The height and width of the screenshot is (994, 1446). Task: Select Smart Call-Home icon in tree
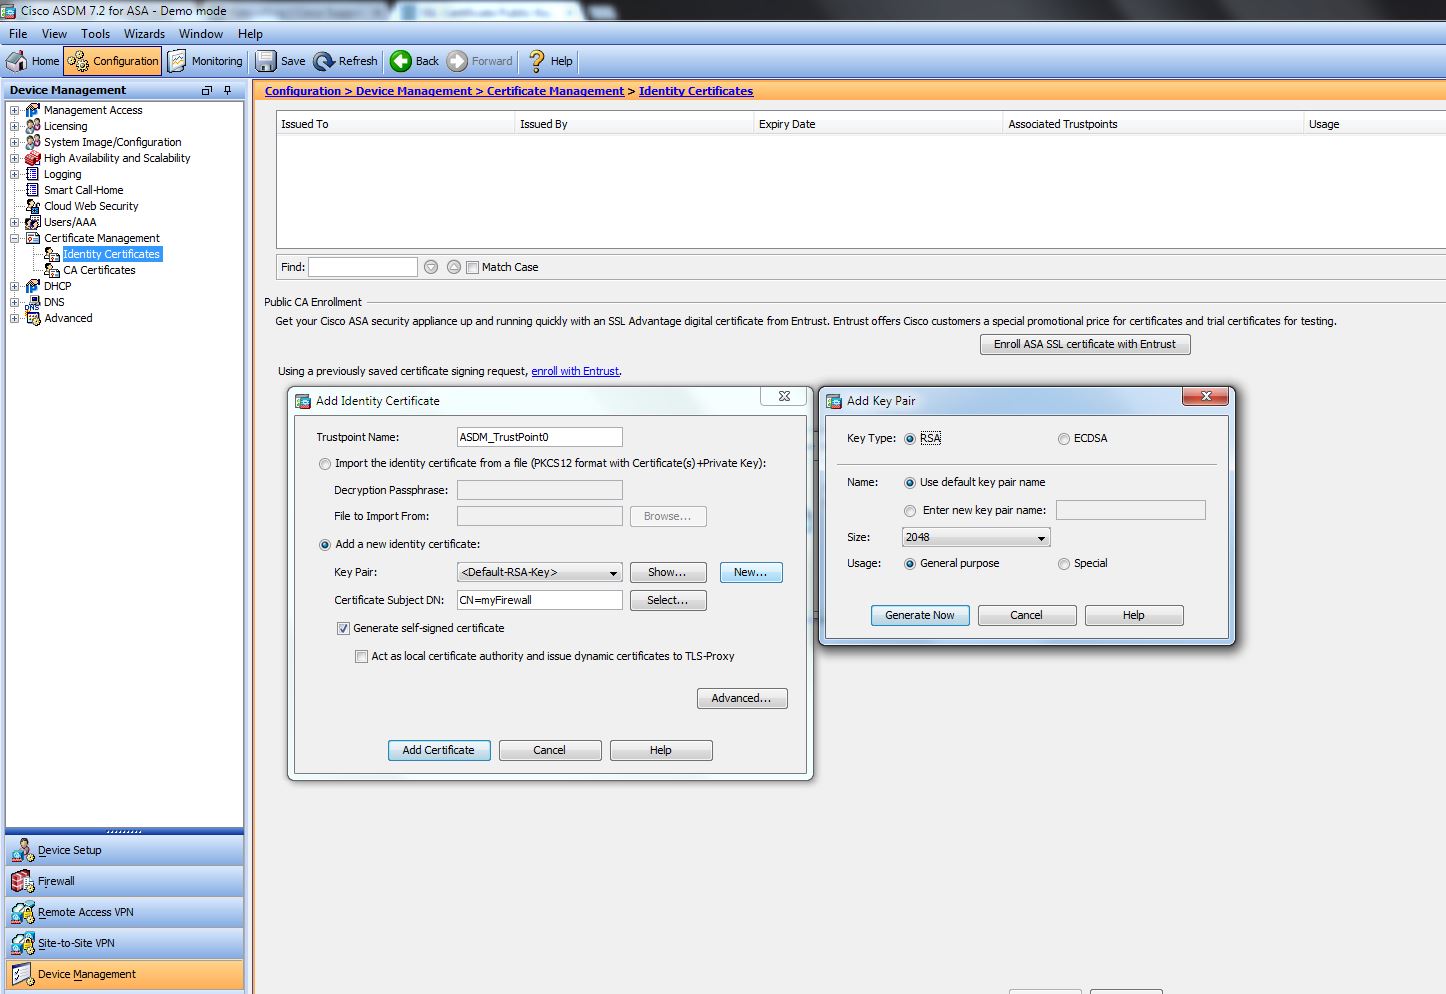click(33, 190)
